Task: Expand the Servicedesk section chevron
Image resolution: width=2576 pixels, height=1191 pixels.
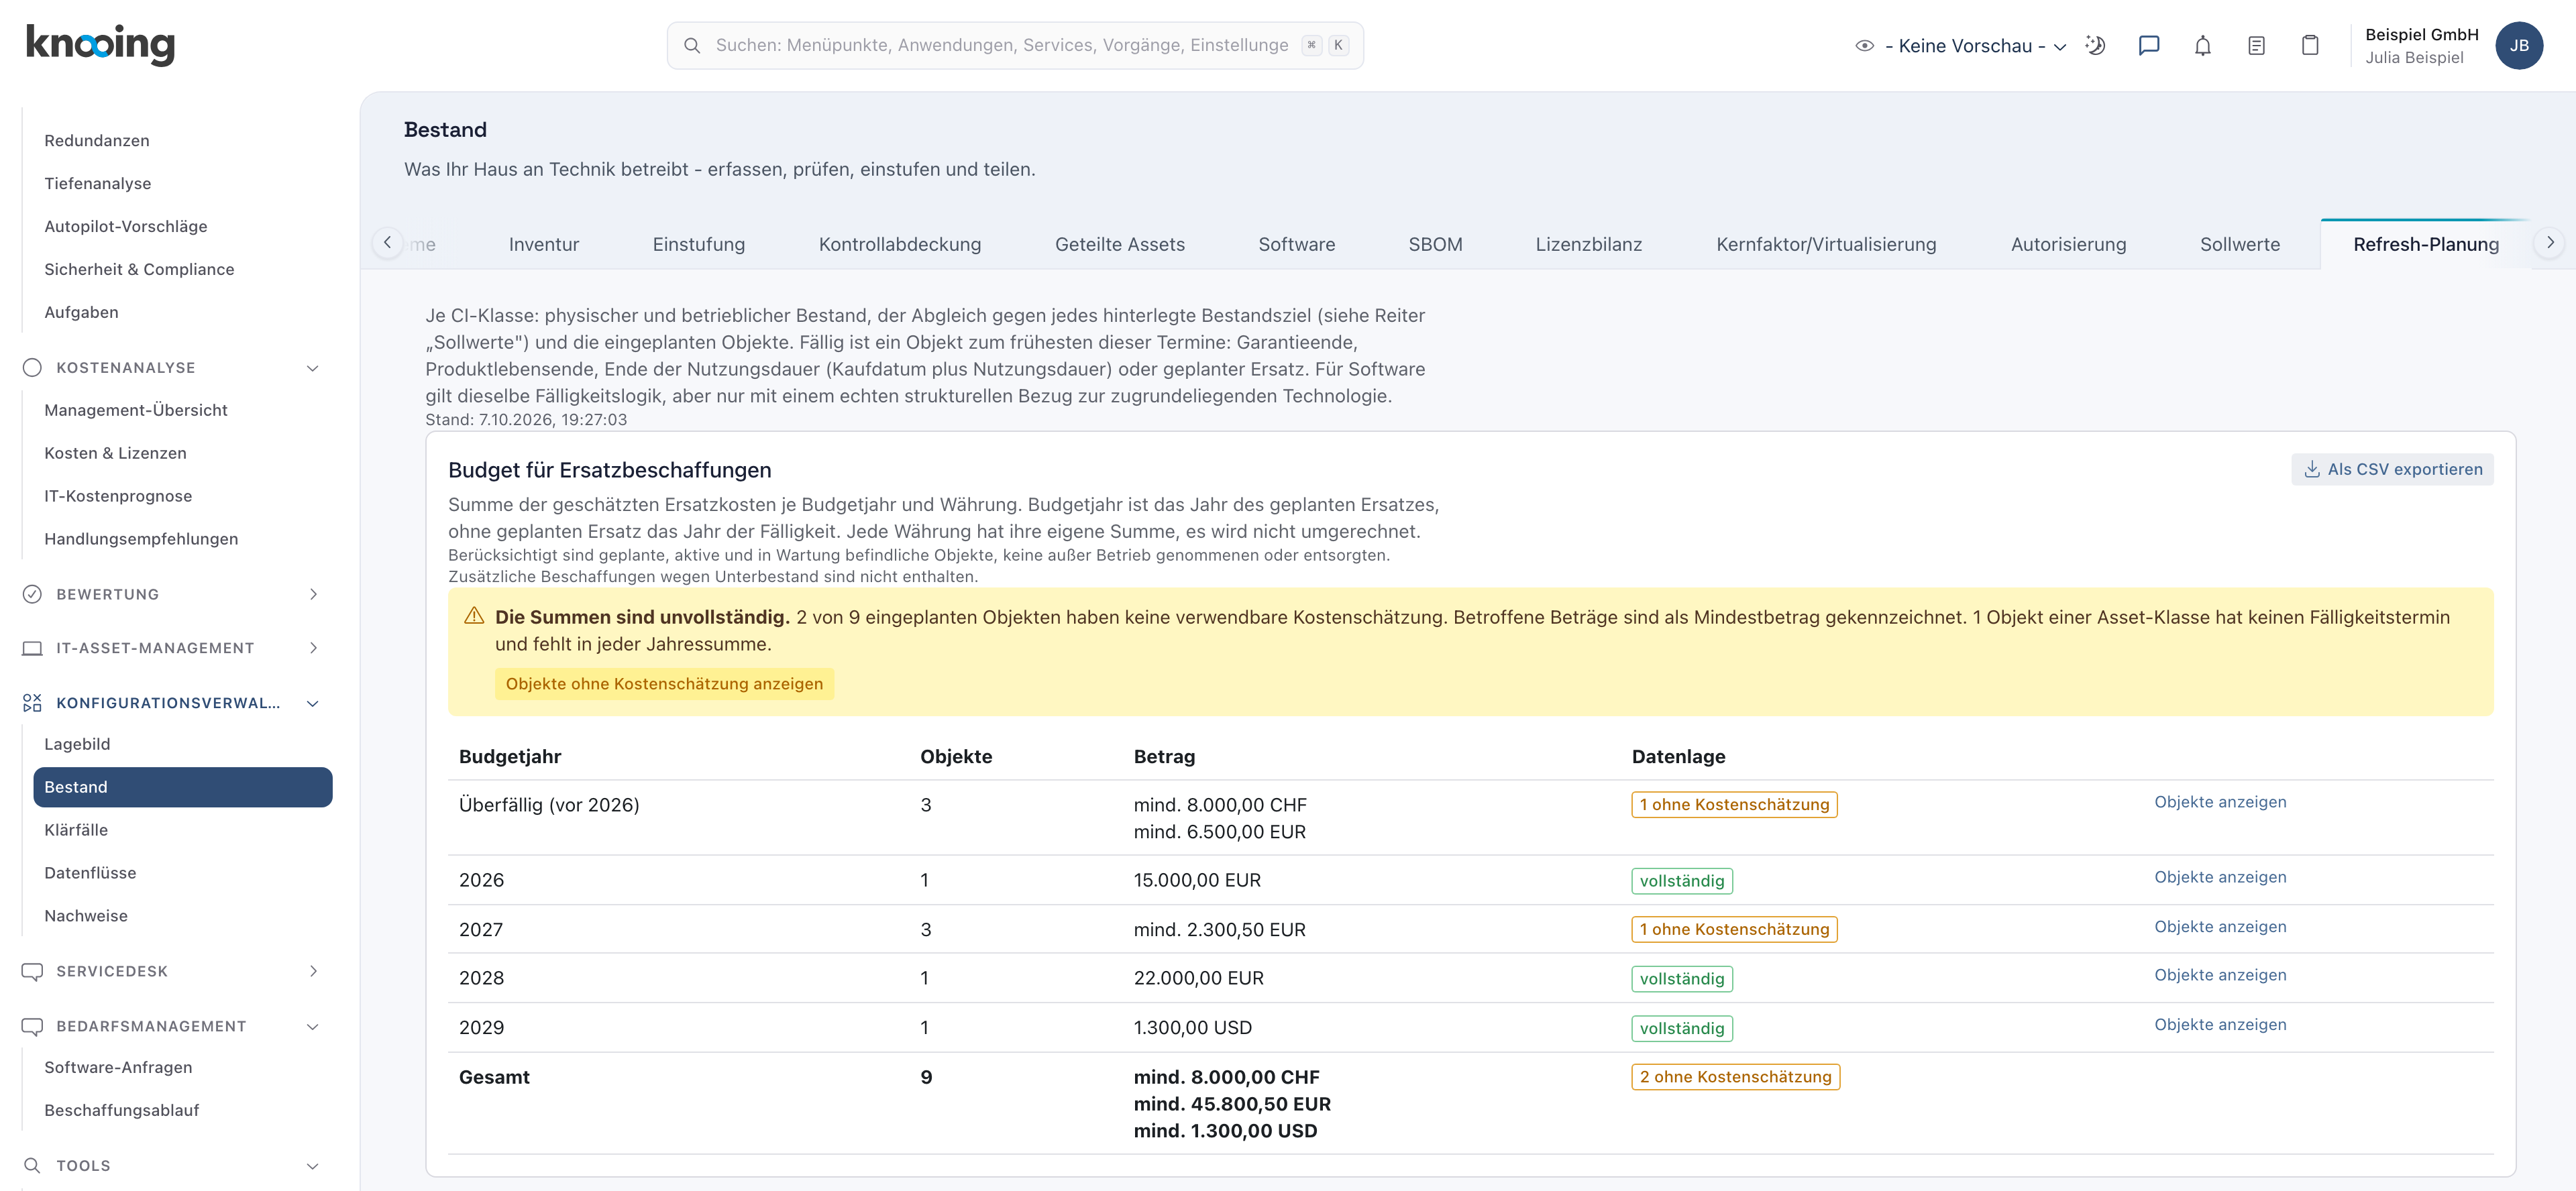Action: 313,972
